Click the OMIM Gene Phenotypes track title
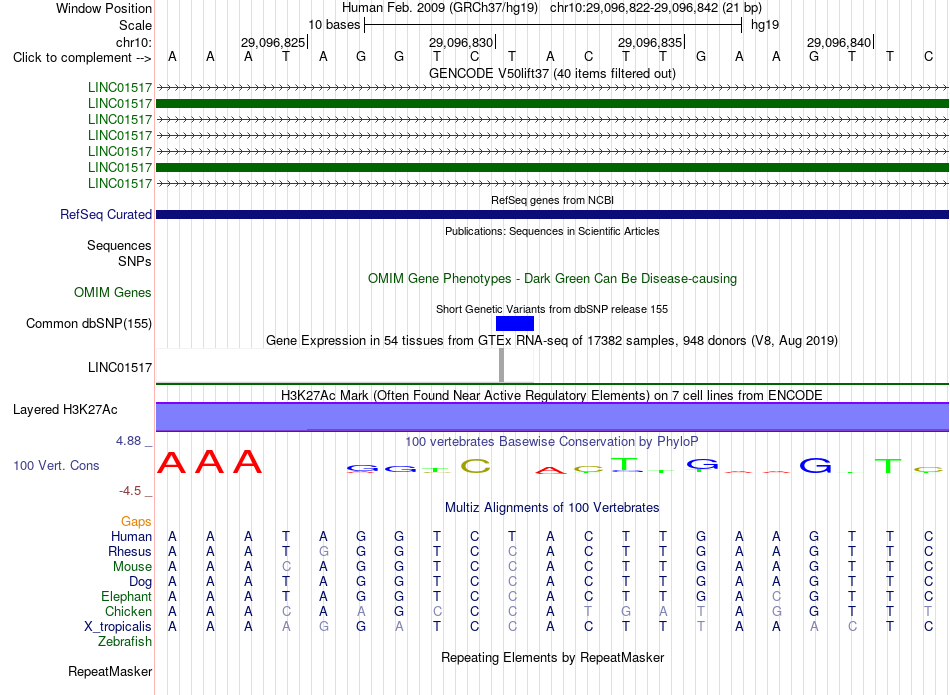This screenshot has height=695, width=950. pos(552,279)
